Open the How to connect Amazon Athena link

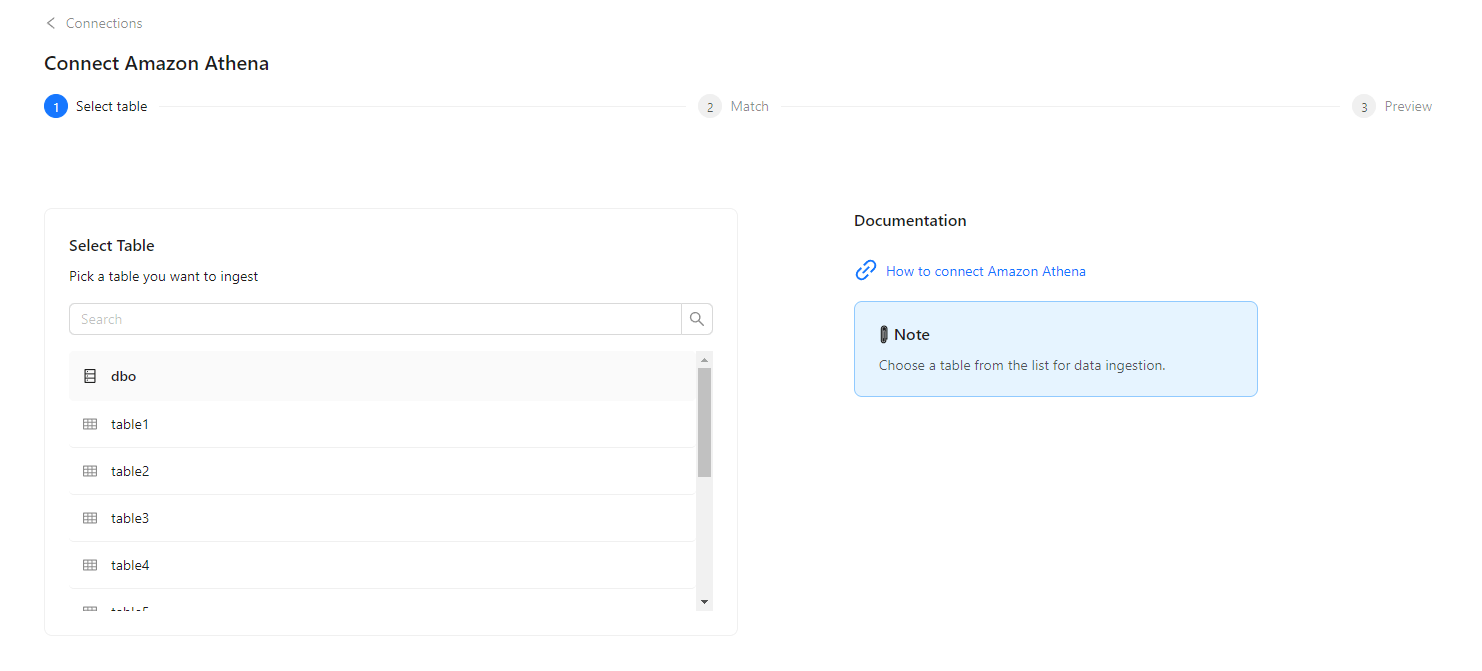click(985, 271)
